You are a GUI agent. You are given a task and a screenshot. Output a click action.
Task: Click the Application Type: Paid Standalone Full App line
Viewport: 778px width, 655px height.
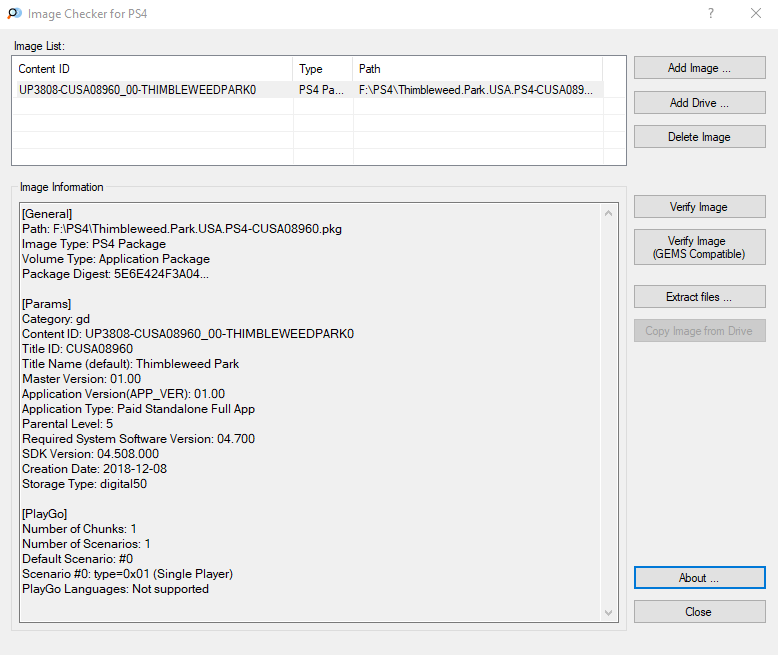pos(138,408)
